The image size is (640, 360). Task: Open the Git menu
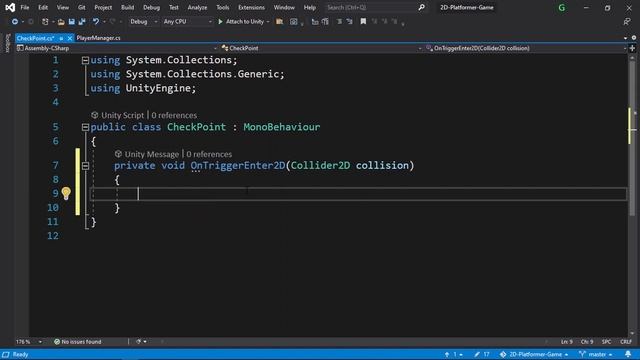[82, 7]
